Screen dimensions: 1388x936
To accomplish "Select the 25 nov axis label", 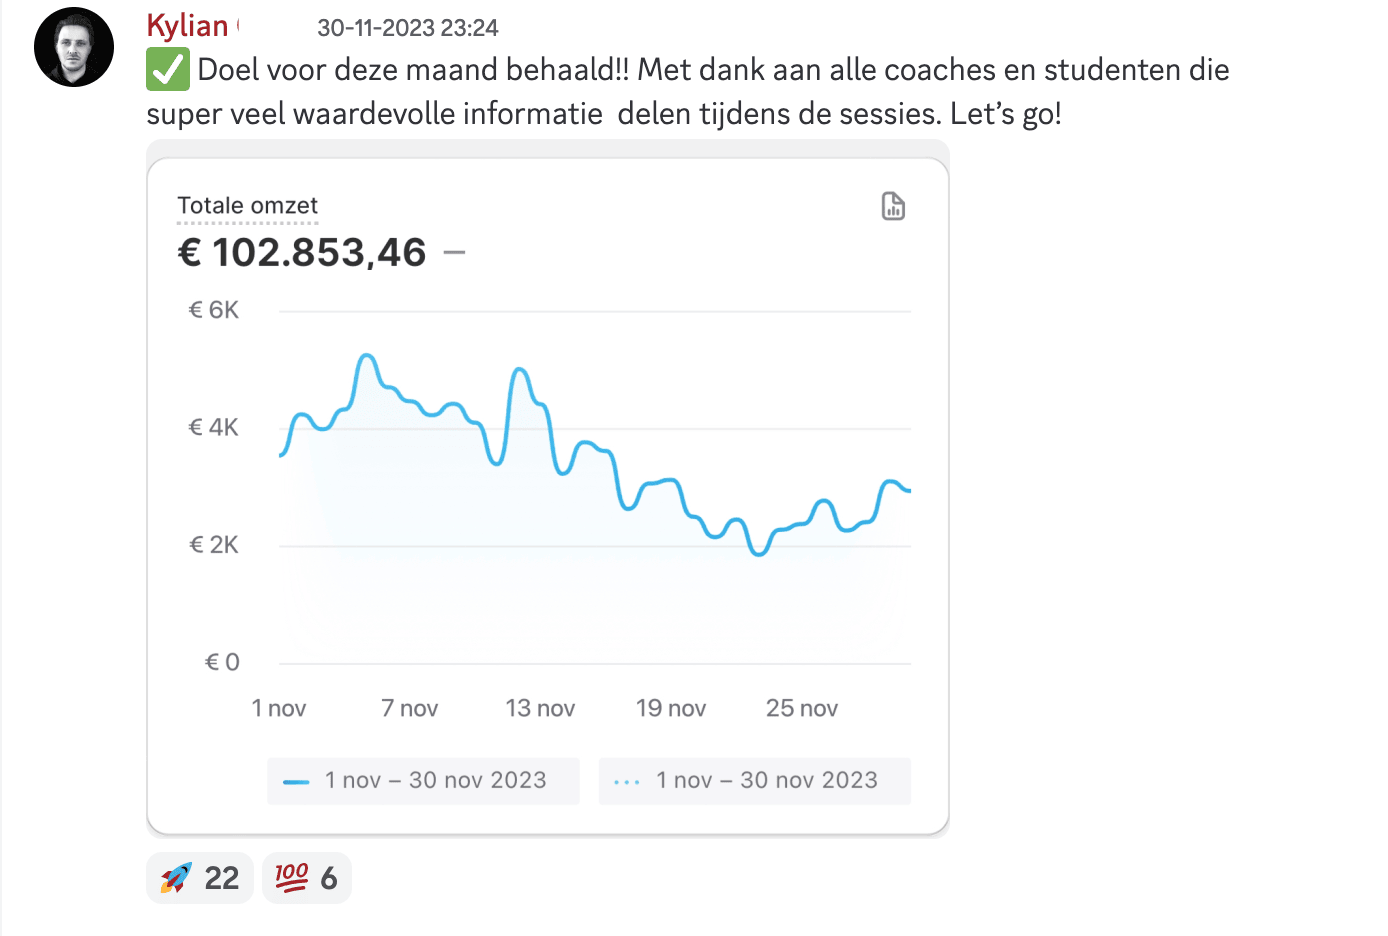I will (802, 708).
